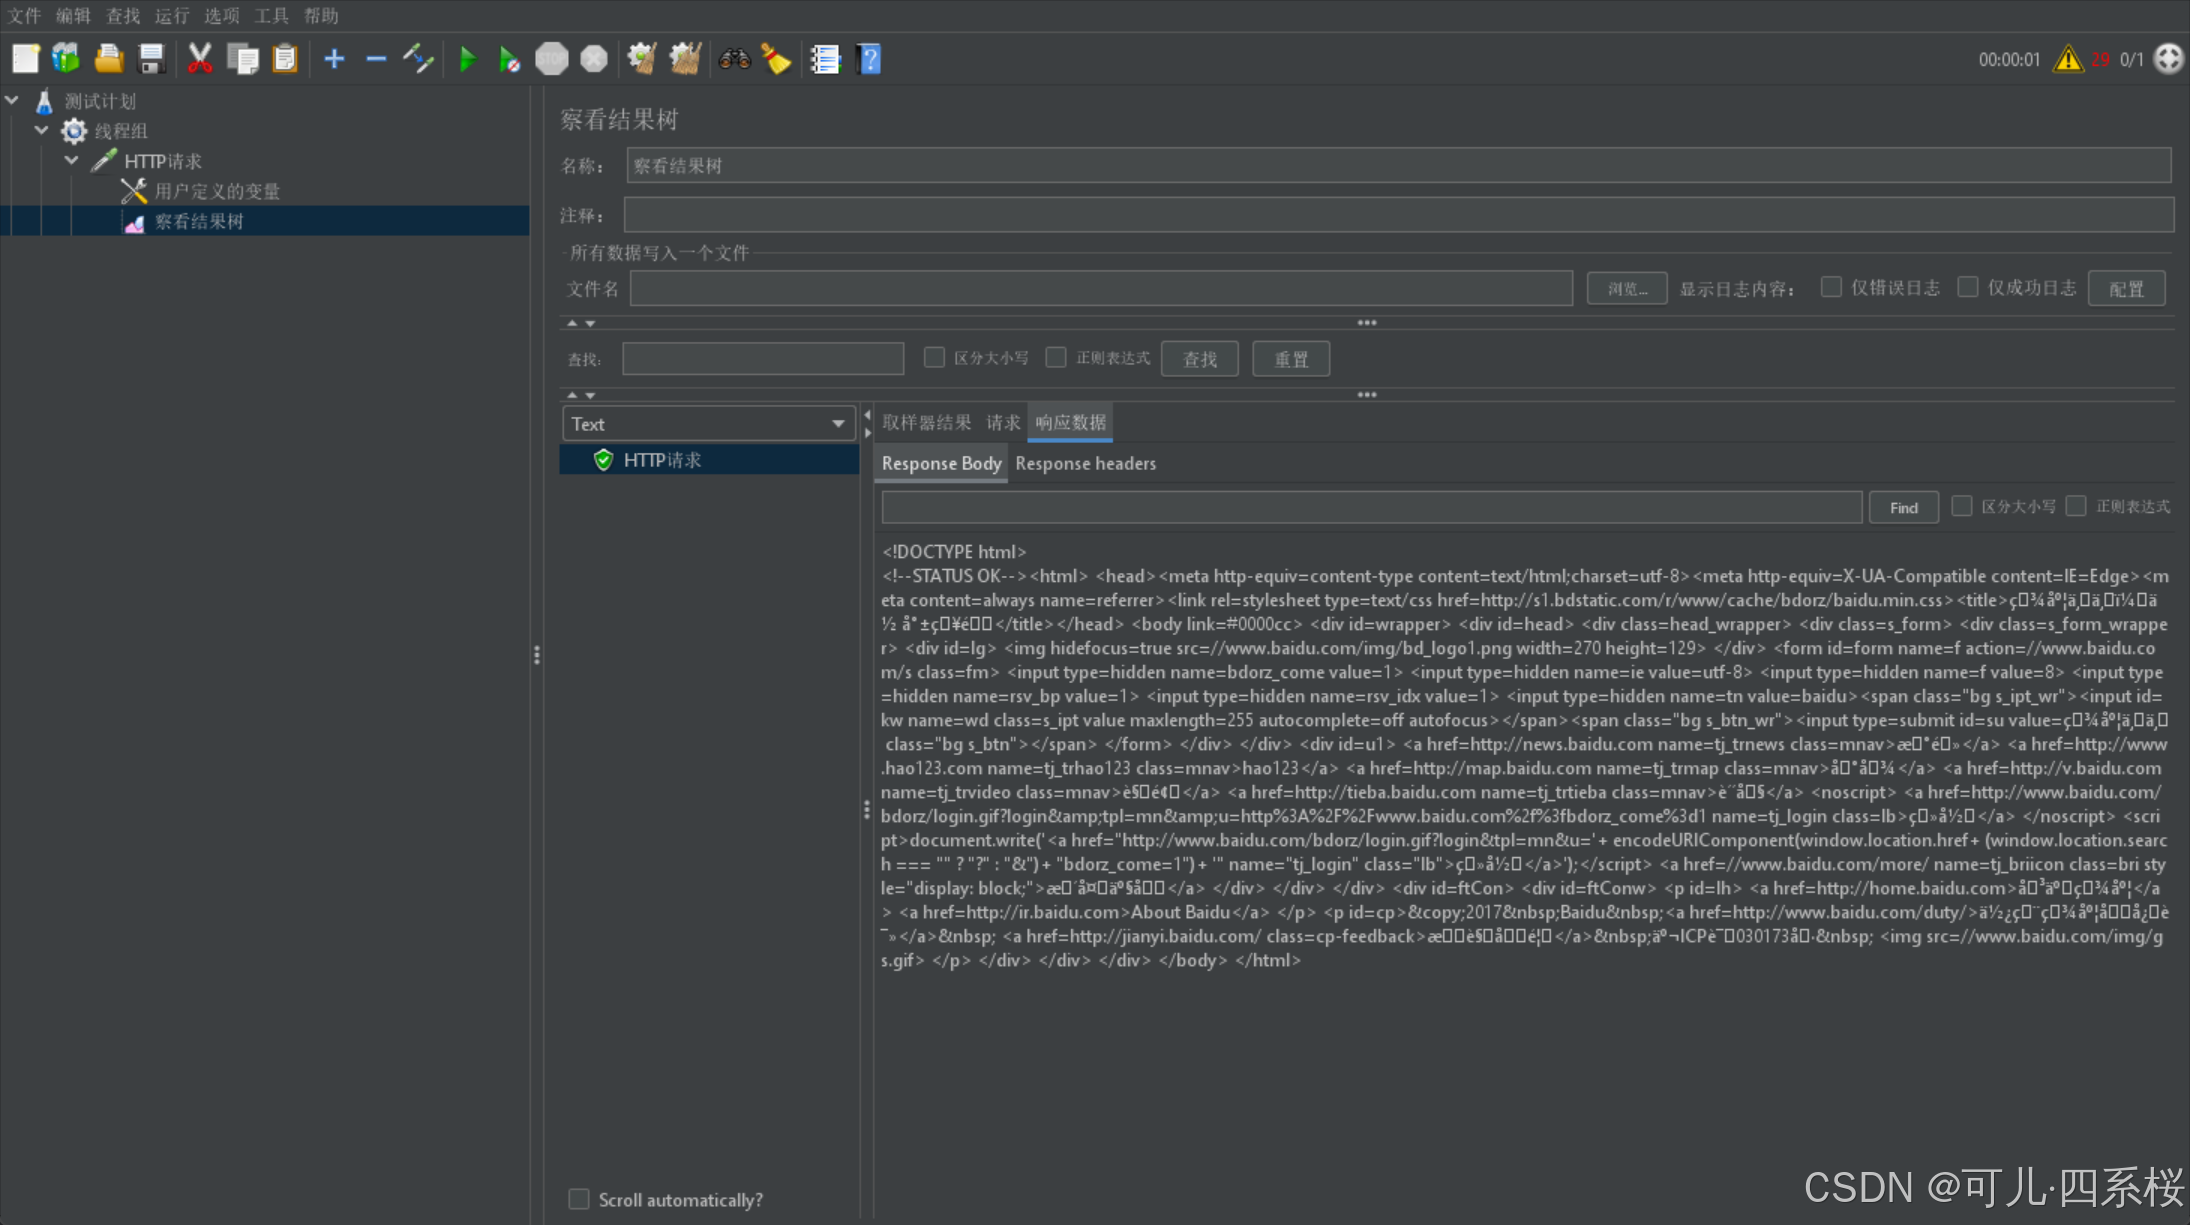Enable the 仅成功日志 checkbox

(x=1967, y=288)
